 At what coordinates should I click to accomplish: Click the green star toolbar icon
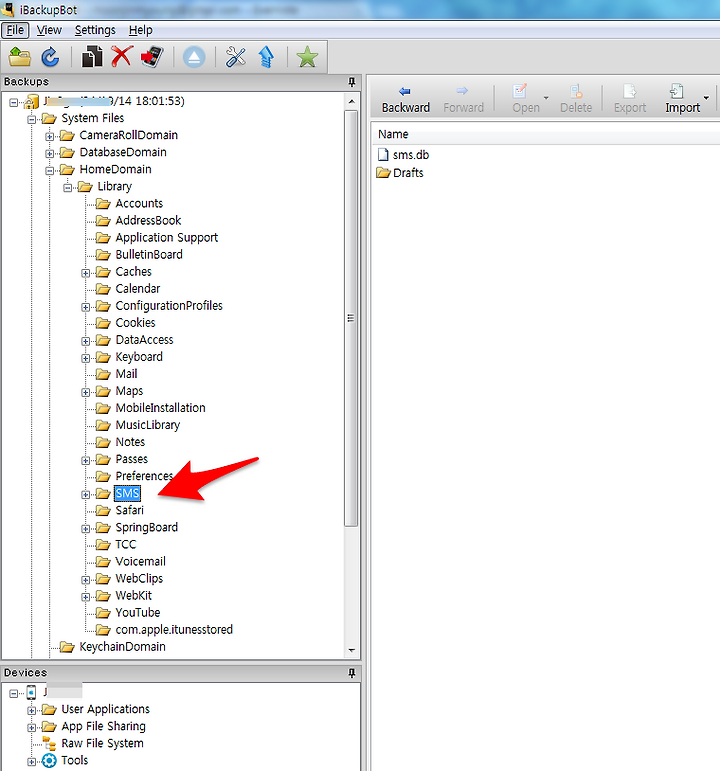[x=307, y=57]
